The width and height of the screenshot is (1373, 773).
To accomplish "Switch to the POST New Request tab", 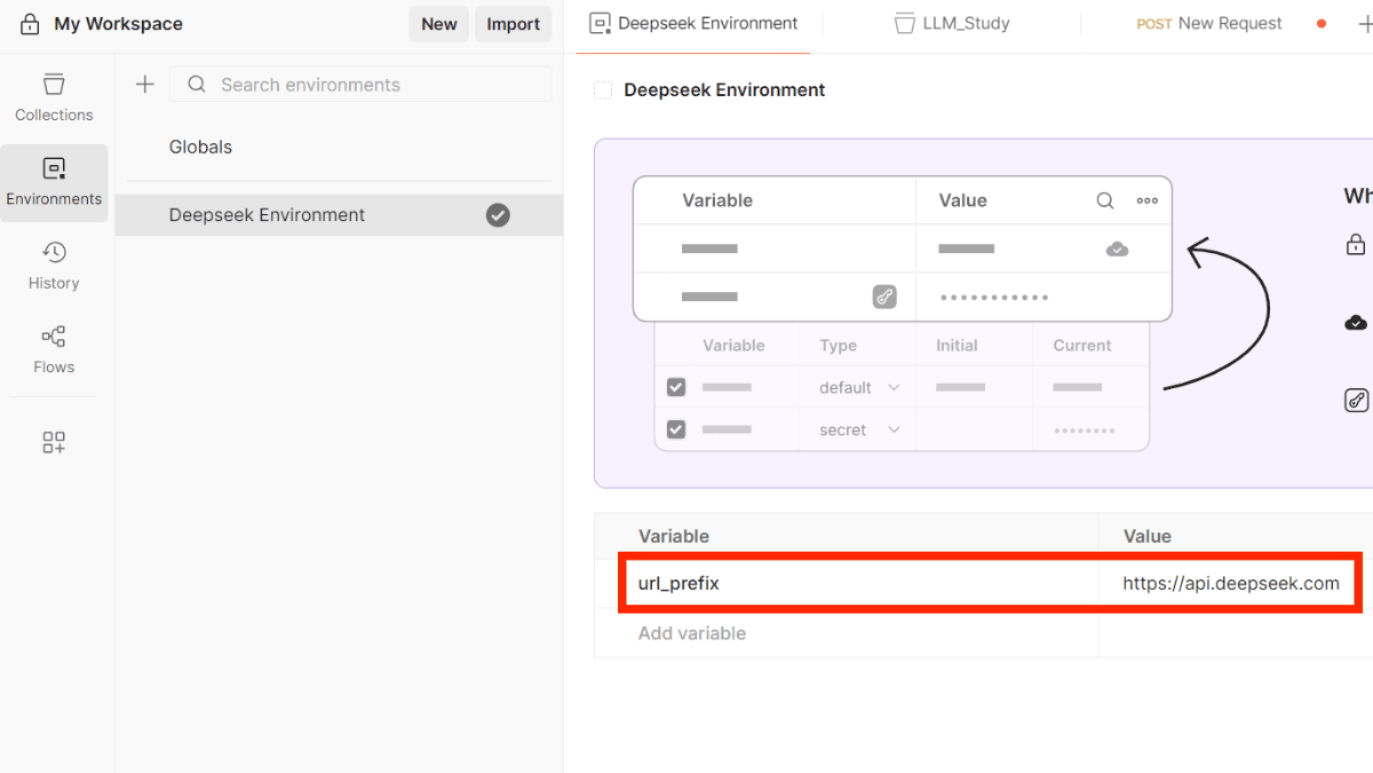I will (x=1209, y=24).
